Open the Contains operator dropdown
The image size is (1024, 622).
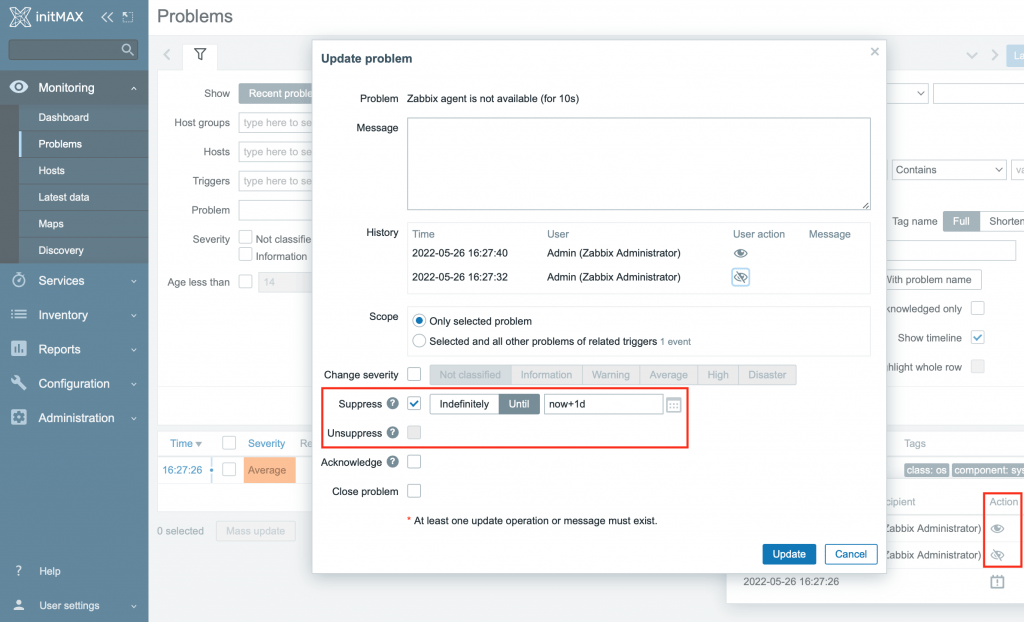pyautogui.click(x=949, y=170)
